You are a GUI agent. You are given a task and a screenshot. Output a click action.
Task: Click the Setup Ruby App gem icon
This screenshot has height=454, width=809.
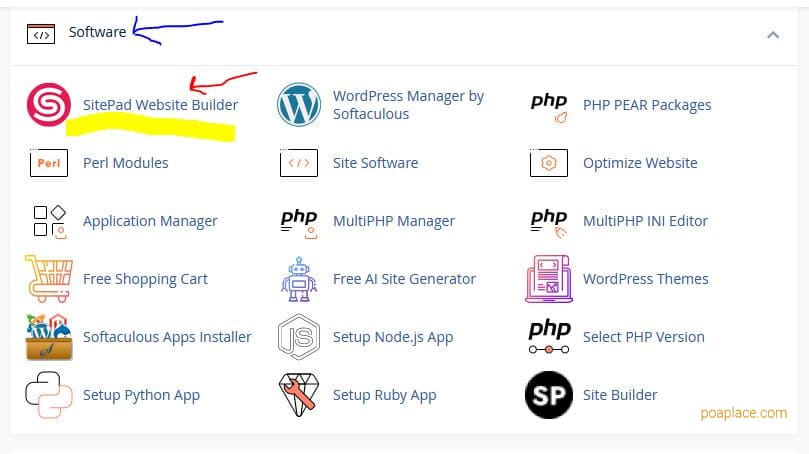[299, 395]
